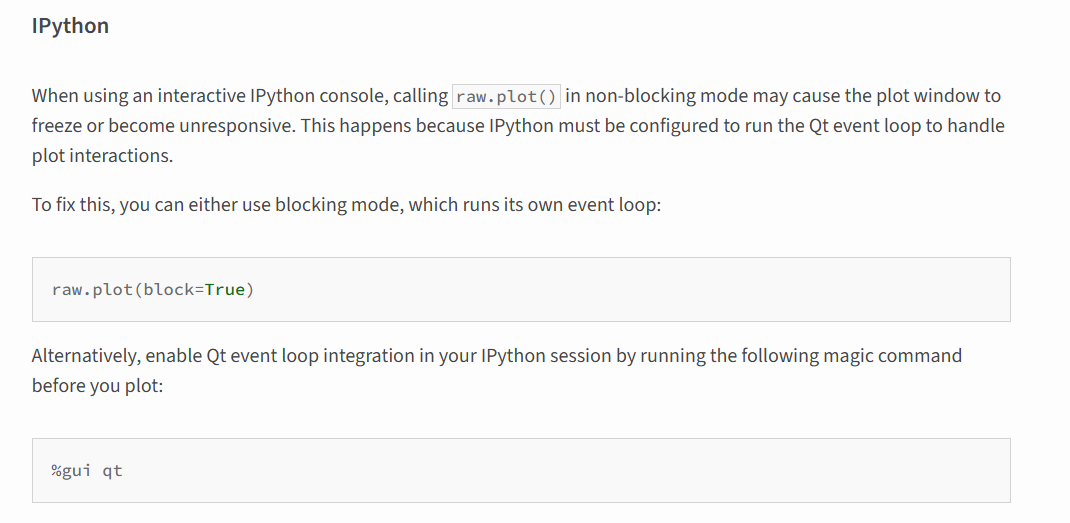The image size is (1070, 523).
Task: Click the phrase "magic command"
Action: point(900,355)
